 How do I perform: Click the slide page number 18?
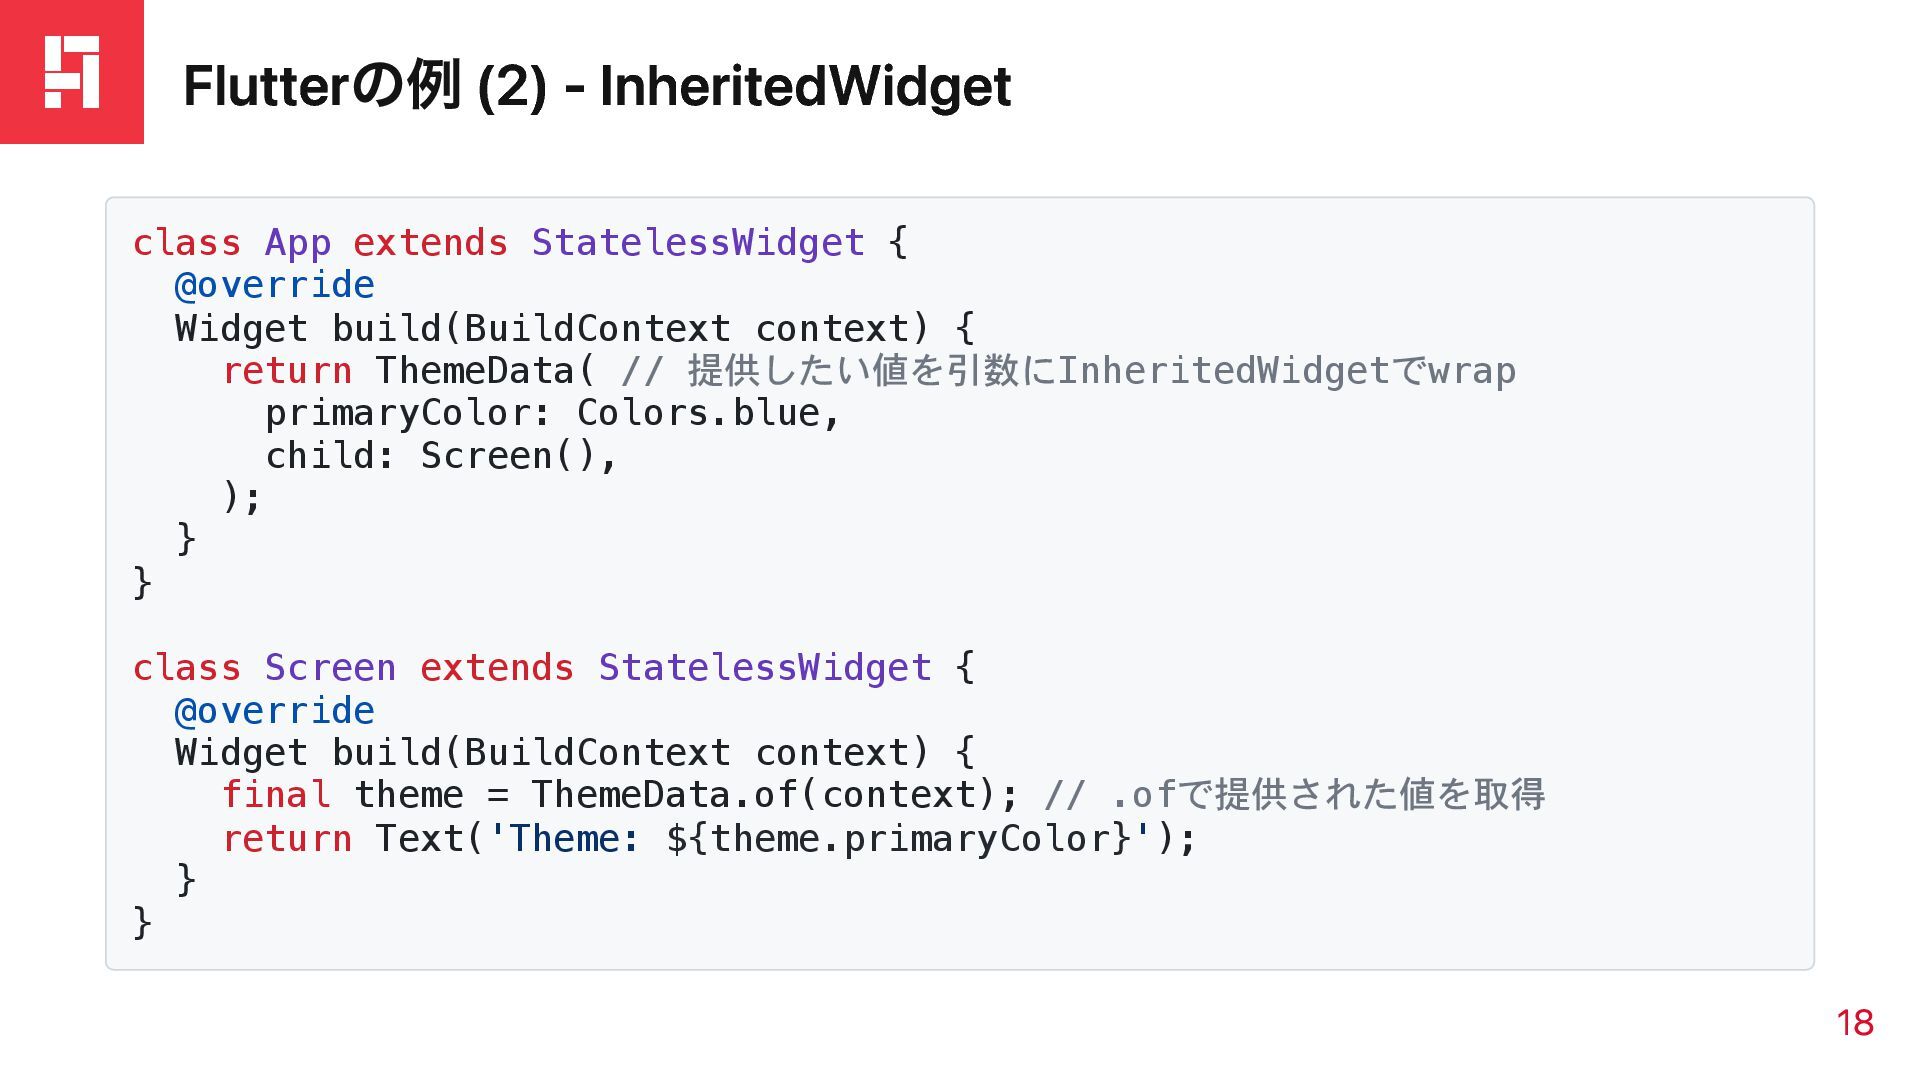tap(1855, 1023)
